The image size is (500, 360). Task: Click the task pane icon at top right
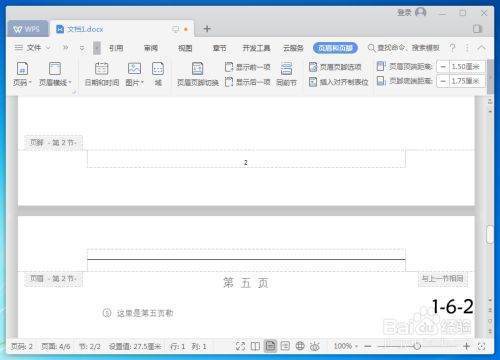[477, 29]
